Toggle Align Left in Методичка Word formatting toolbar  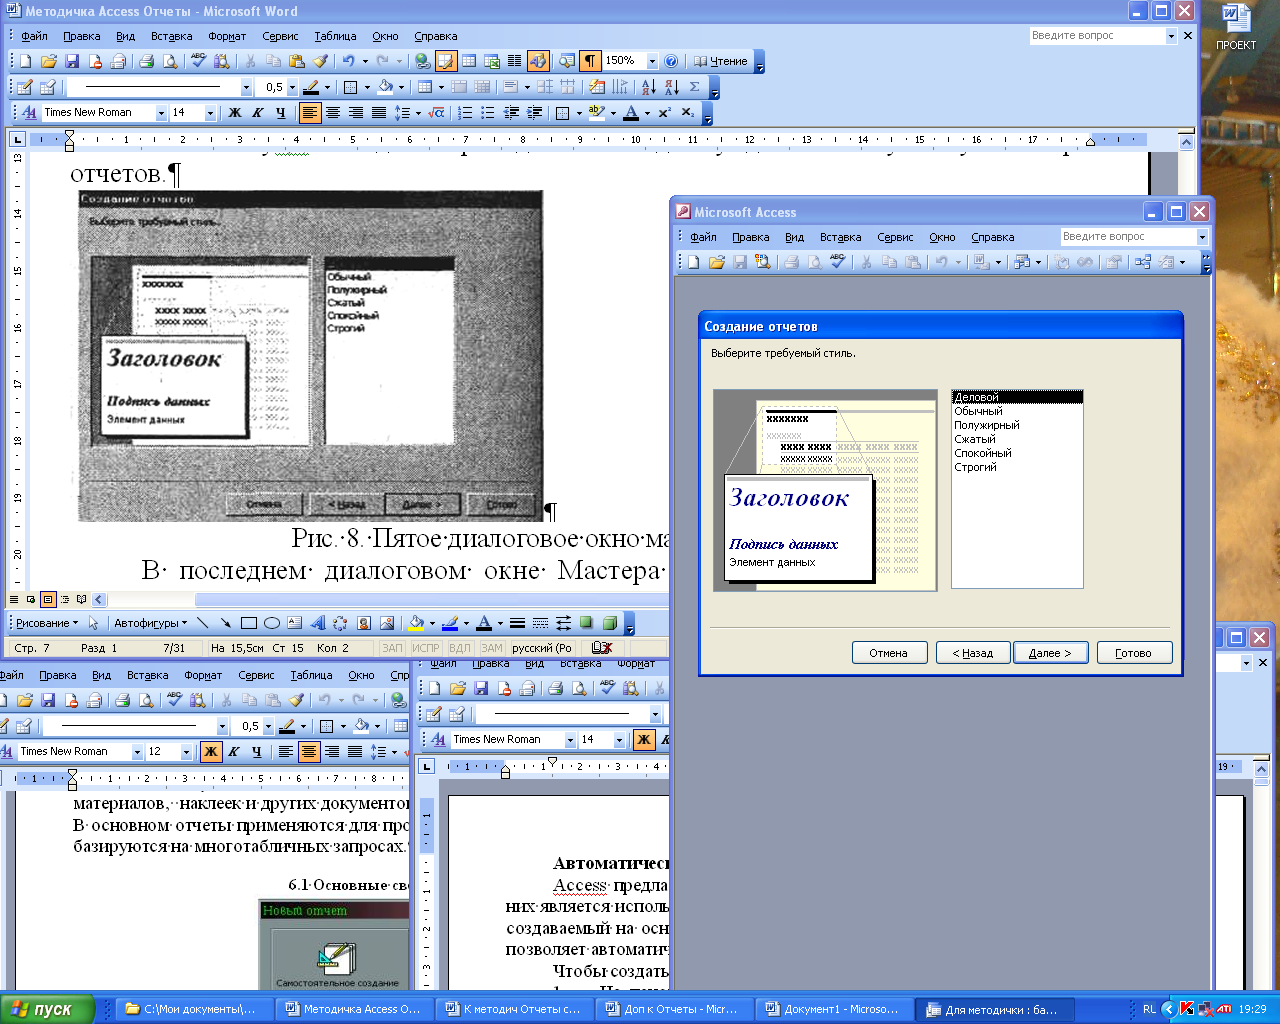tap(310, 113)
